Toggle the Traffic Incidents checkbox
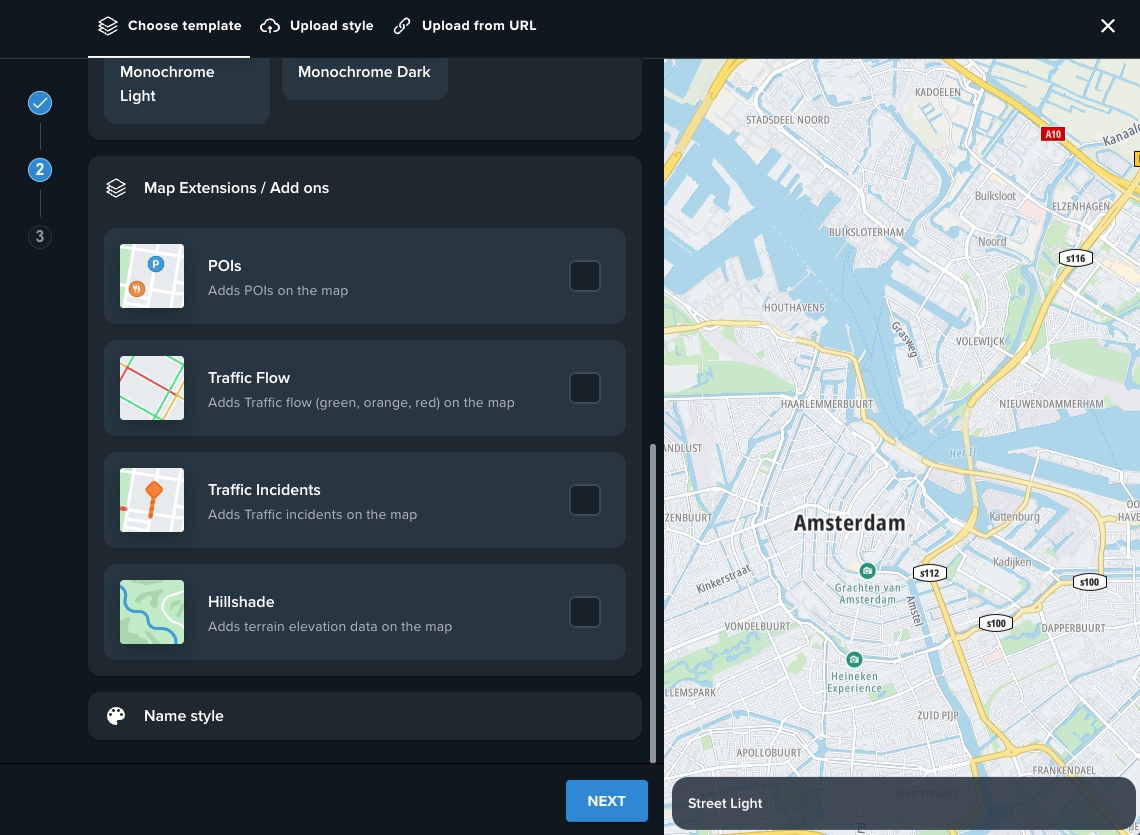 point(585,500)
